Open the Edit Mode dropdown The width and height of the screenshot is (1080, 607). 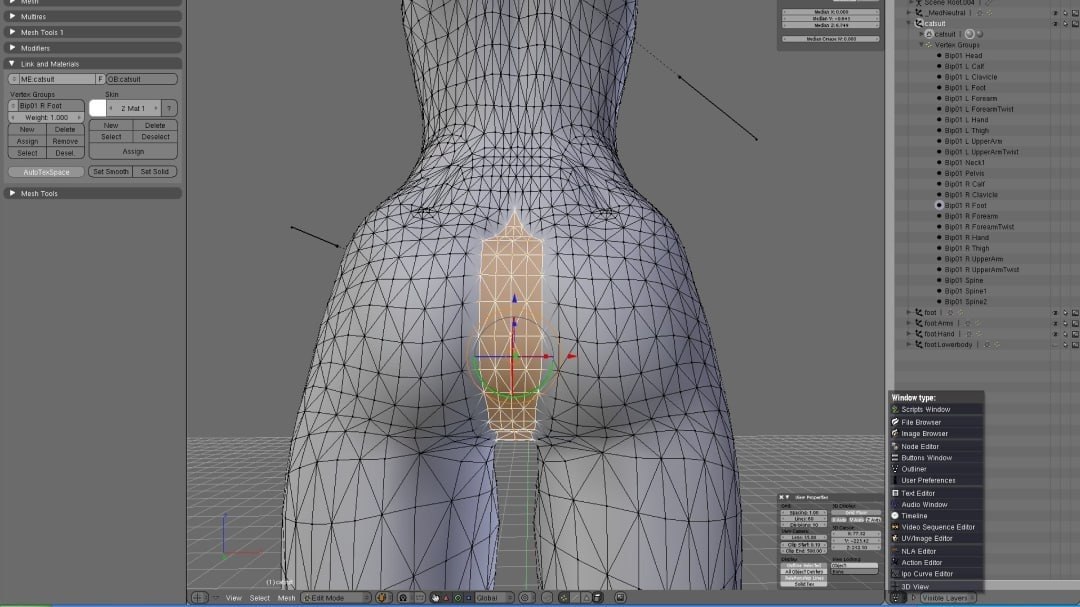coord(336,597)
